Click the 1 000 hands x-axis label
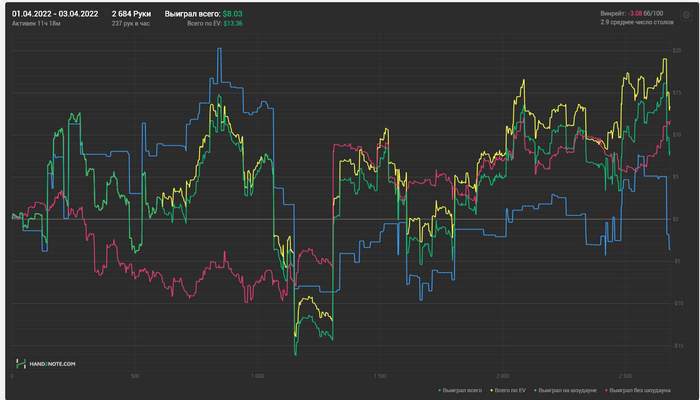The width and height of the screenshot is (700, 400). (x=257, y=376)
